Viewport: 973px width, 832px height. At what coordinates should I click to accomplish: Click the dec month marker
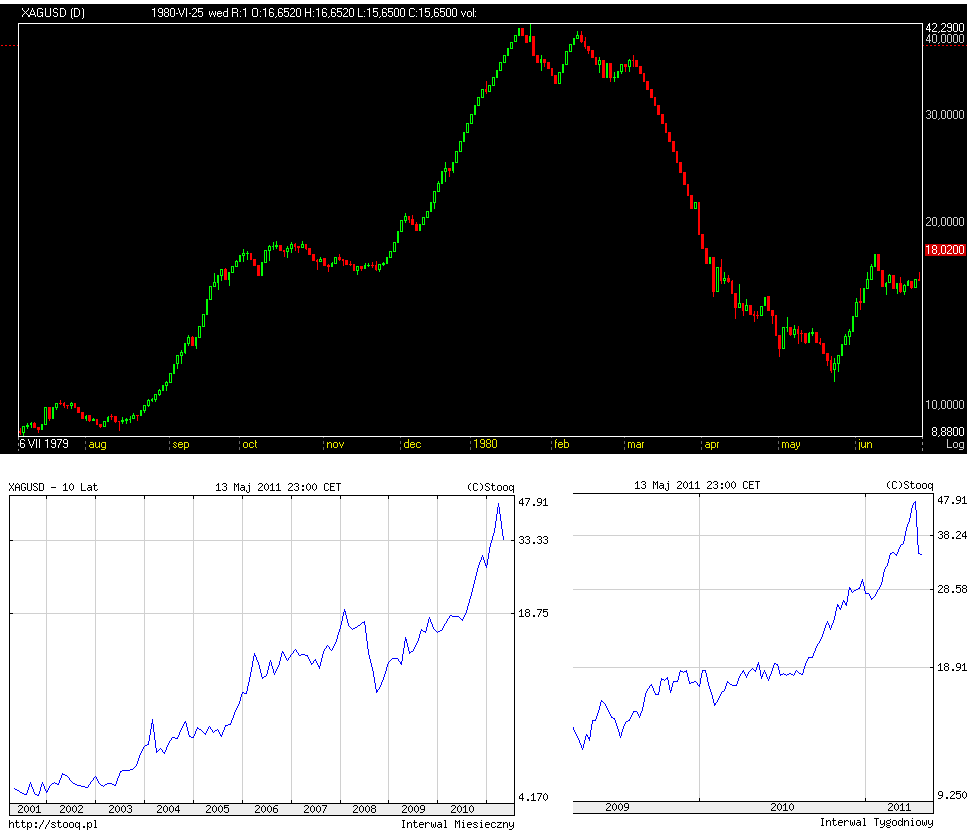coord(412,444)
